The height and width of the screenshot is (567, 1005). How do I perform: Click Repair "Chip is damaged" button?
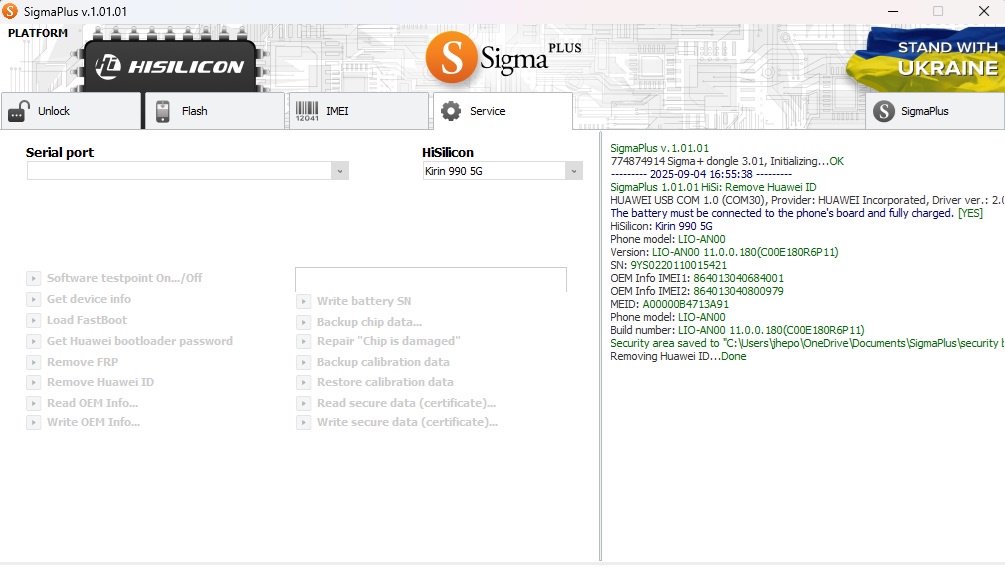coord(379,341)
